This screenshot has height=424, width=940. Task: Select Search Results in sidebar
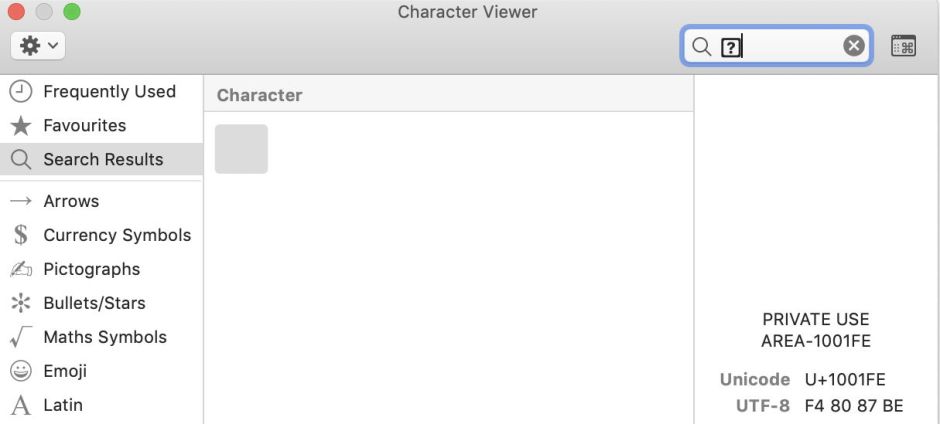tap(103, 159)
